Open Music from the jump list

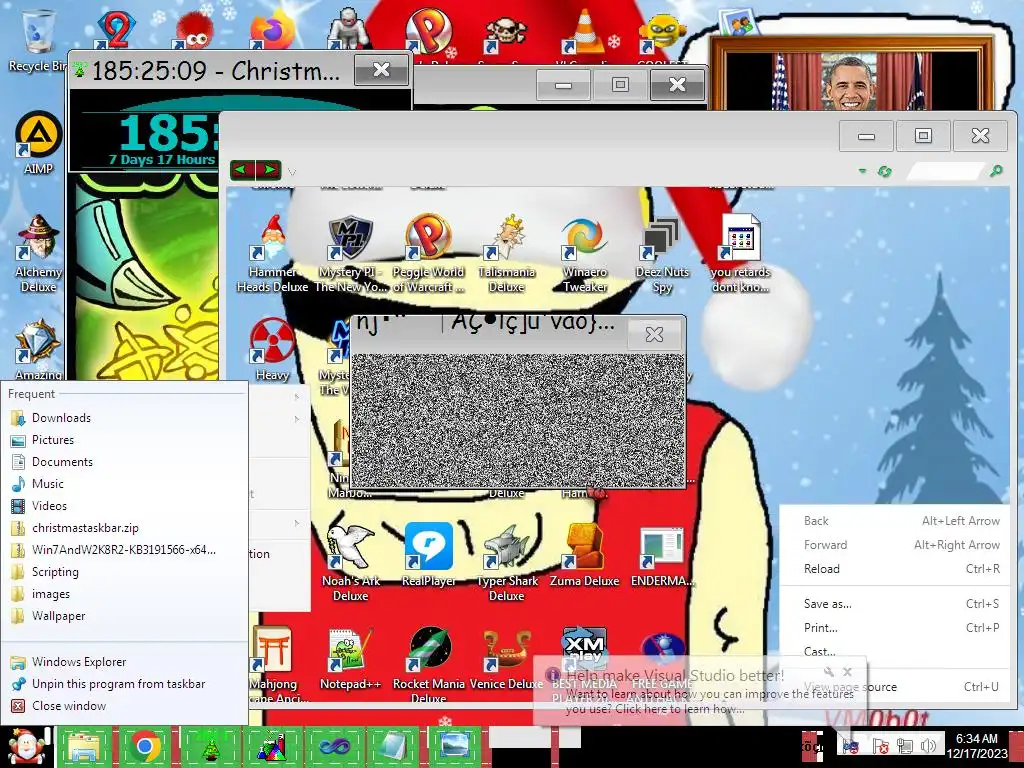click(x=124, y=484)
